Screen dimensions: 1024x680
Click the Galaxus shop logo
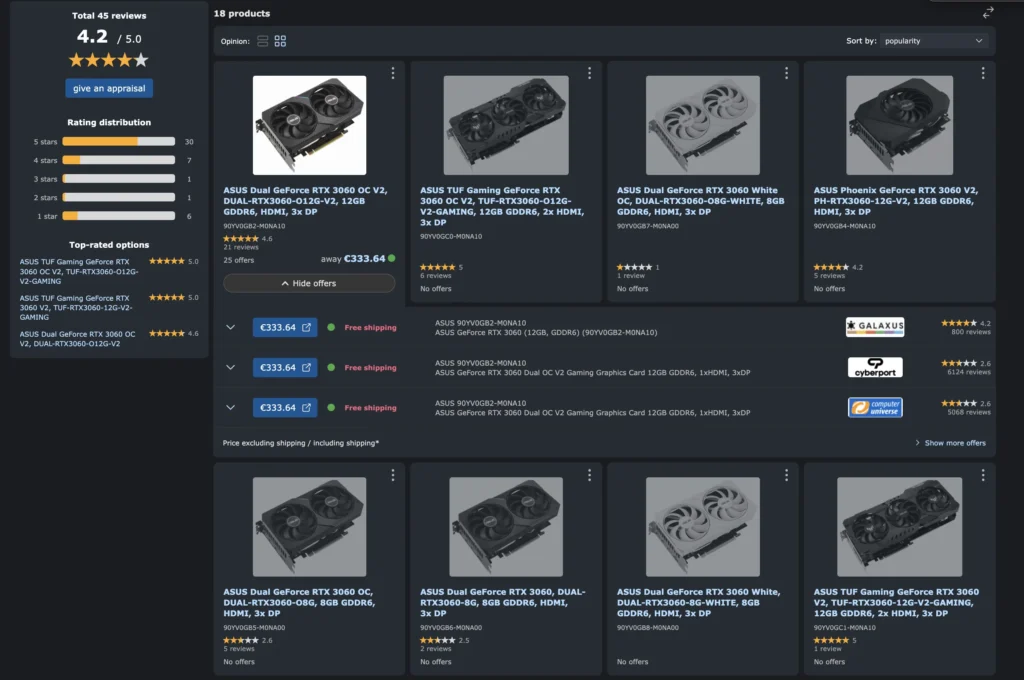[x=875, y=327]
